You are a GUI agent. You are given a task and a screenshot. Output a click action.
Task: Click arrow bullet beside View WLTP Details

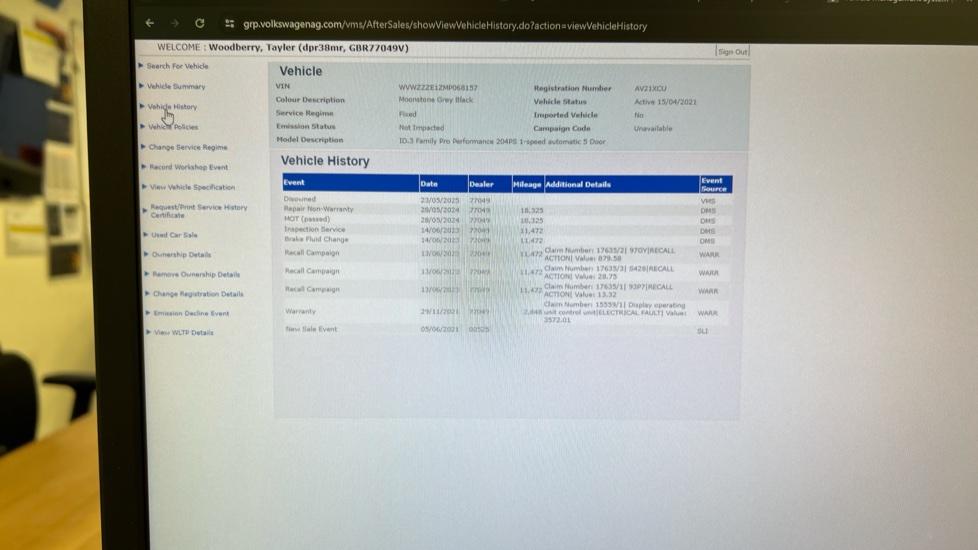tap(148, 332)
